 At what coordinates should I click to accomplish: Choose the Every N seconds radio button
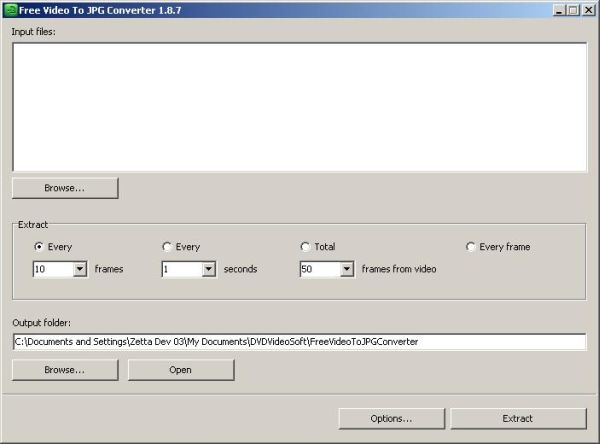coord(167,247)
